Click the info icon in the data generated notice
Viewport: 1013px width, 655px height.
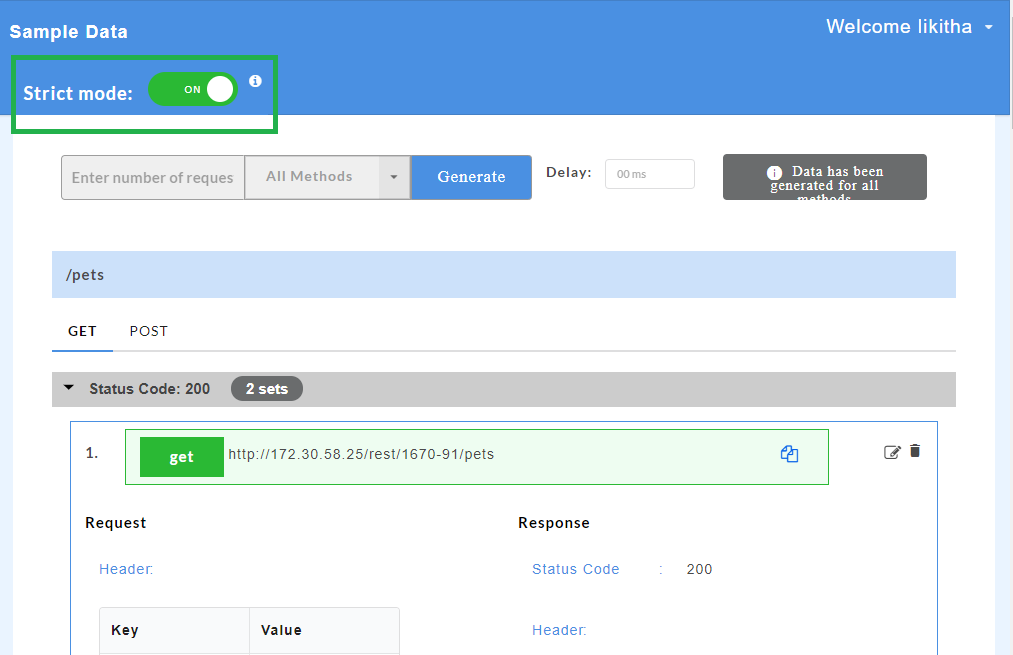coord(774,172)
